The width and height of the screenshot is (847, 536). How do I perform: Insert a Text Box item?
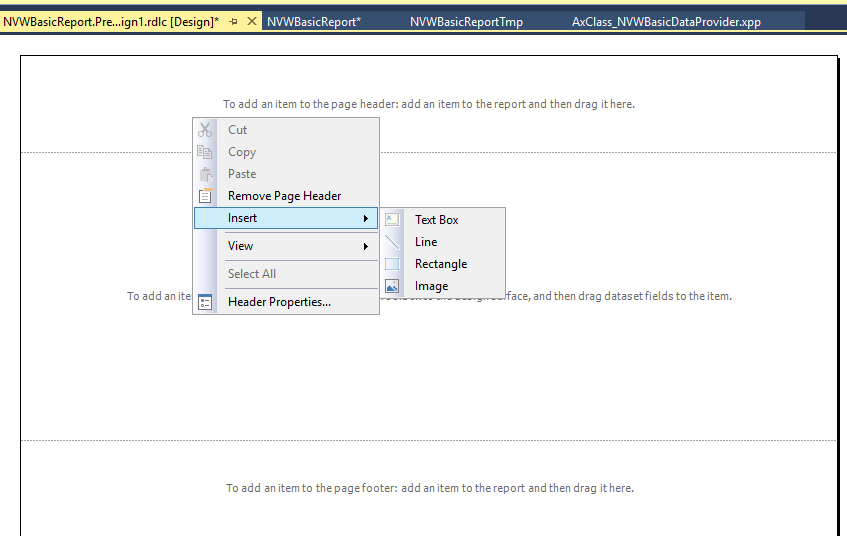pyautogui.click(x=443, y=219)
